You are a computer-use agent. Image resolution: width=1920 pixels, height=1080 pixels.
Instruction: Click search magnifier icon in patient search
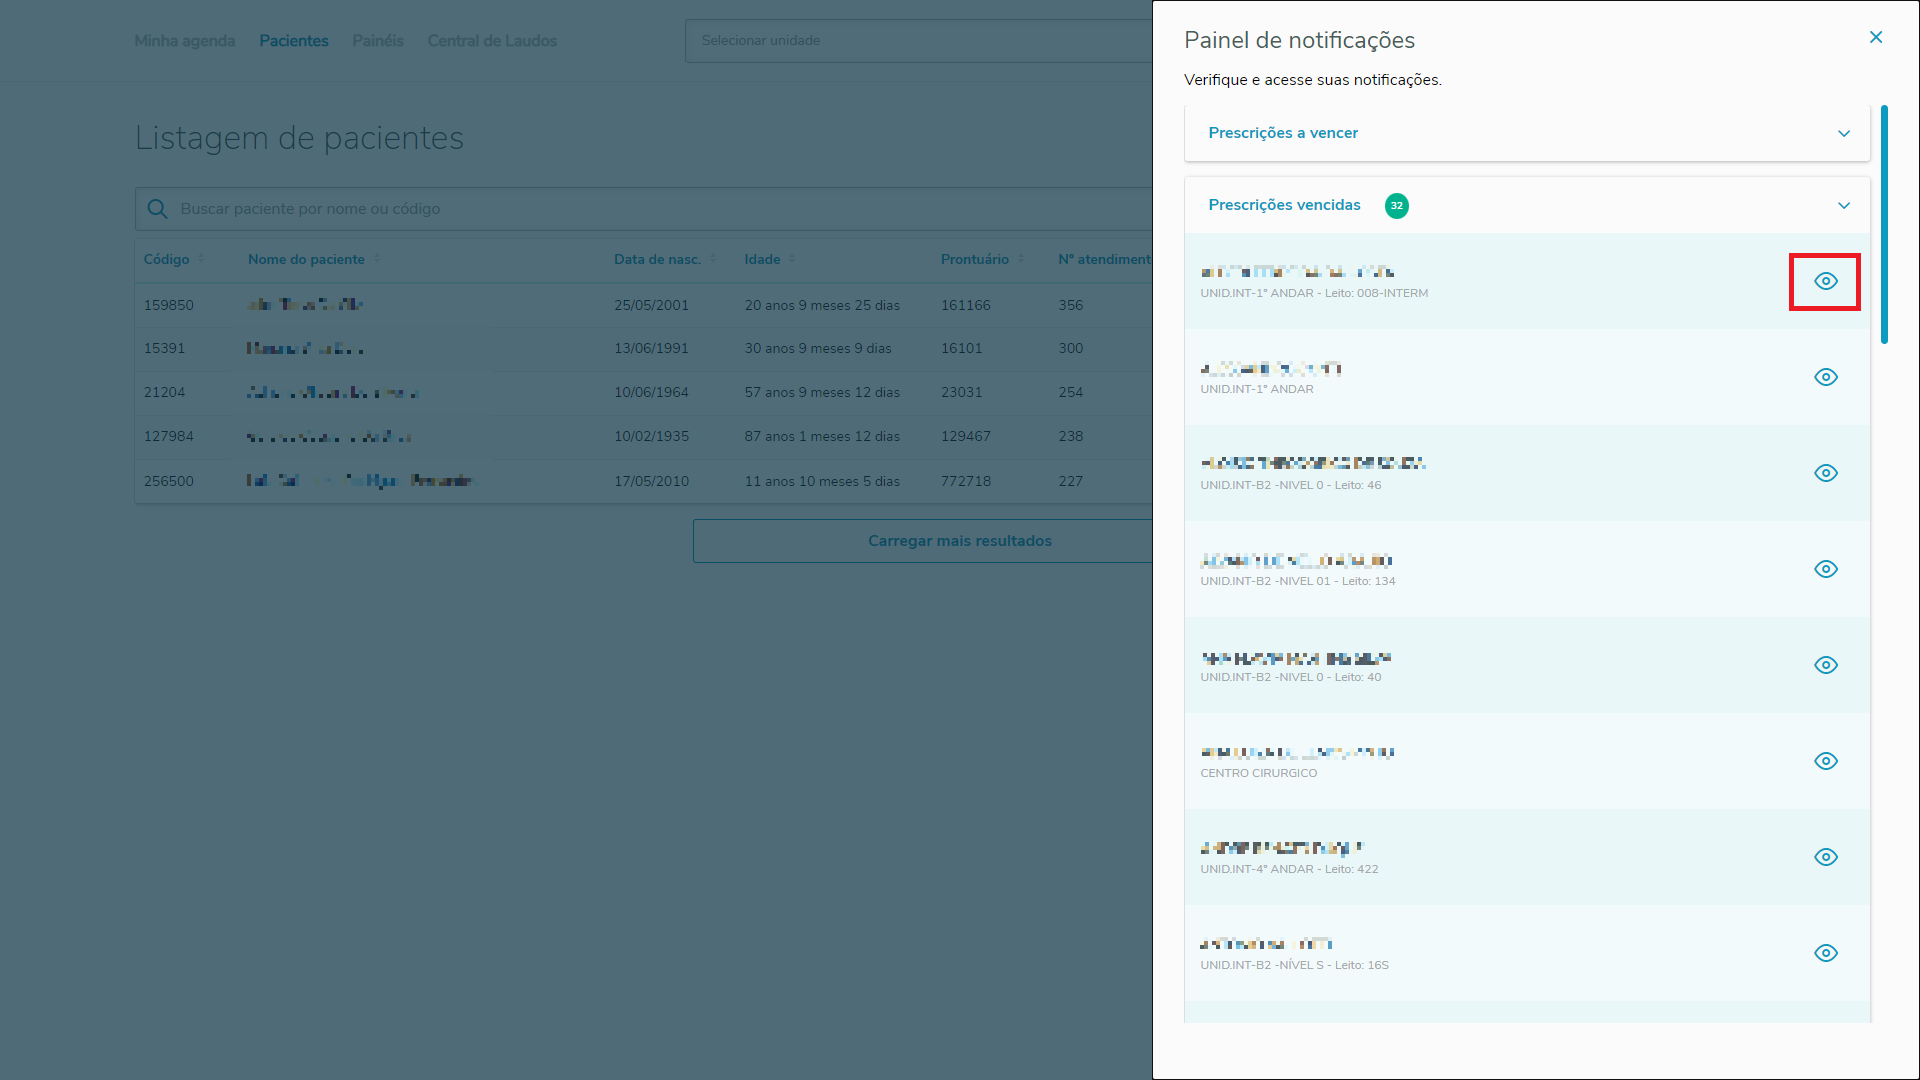[x=157, y=209]
